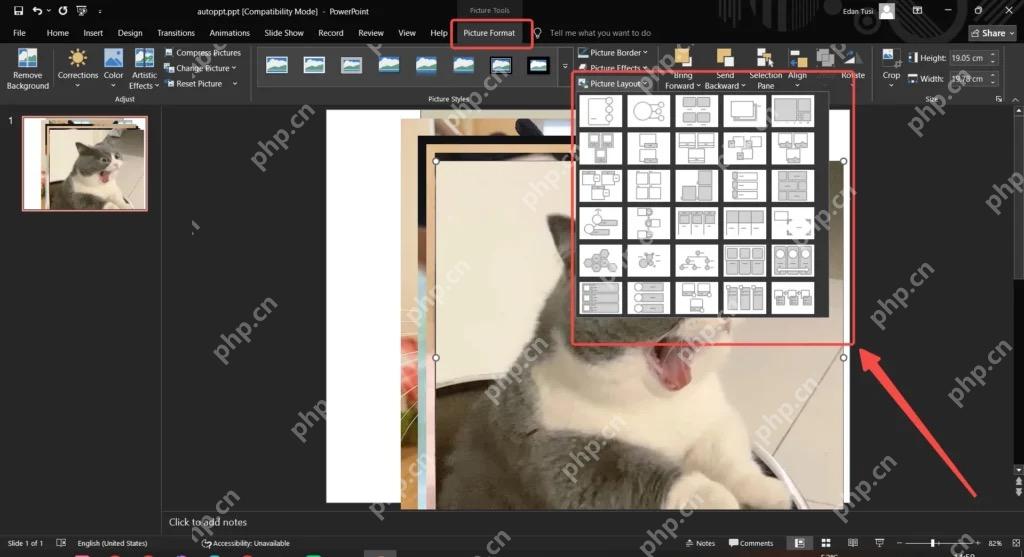Expand the Reset Picture dropdown arrow
The image size is (1024, 557).
tap(234, 84)
